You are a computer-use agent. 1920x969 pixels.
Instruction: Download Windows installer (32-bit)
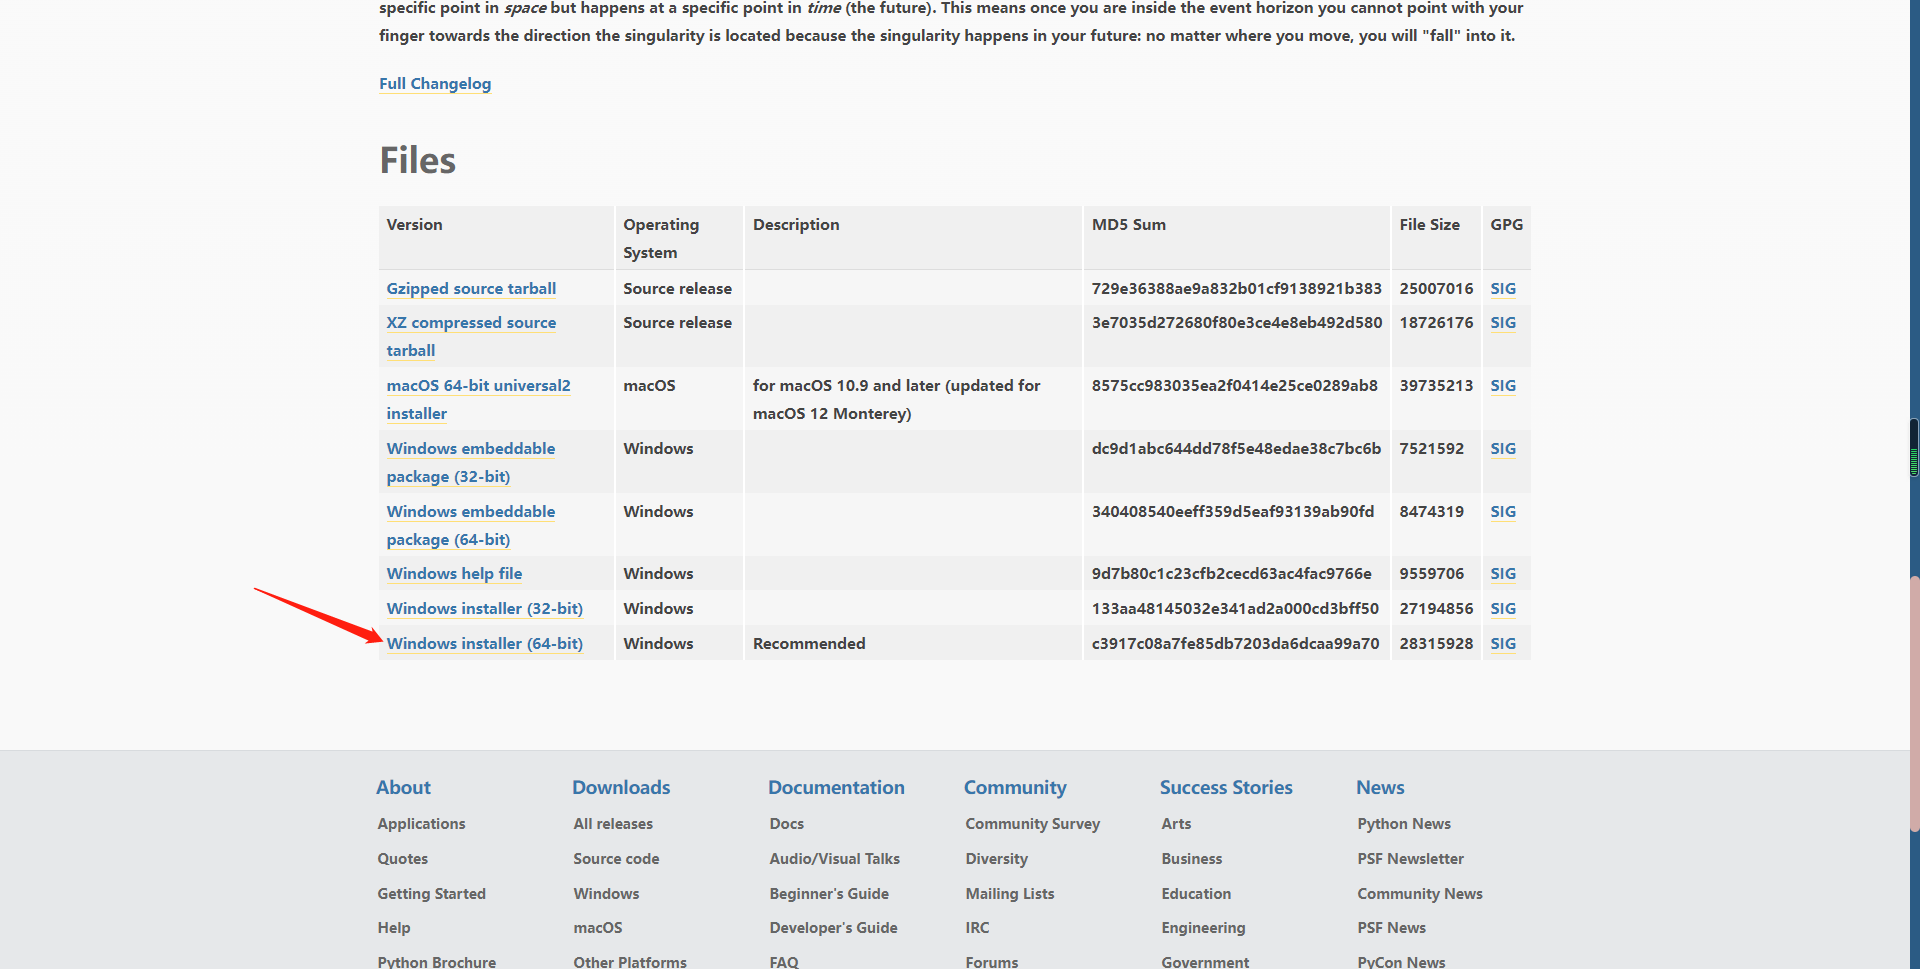coord(485,609)
